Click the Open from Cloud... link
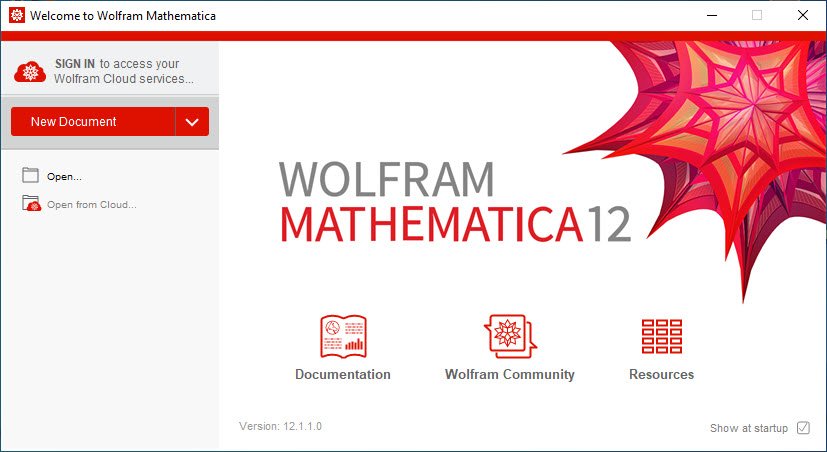The image size is (827, 452). [92, 205]
